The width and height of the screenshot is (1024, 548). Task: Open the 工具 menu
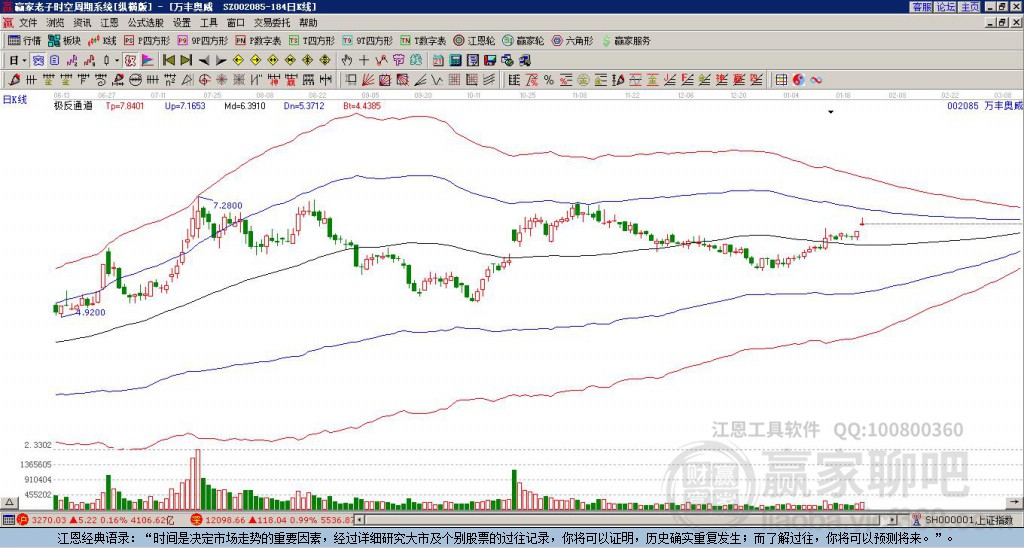click(208, 23)
